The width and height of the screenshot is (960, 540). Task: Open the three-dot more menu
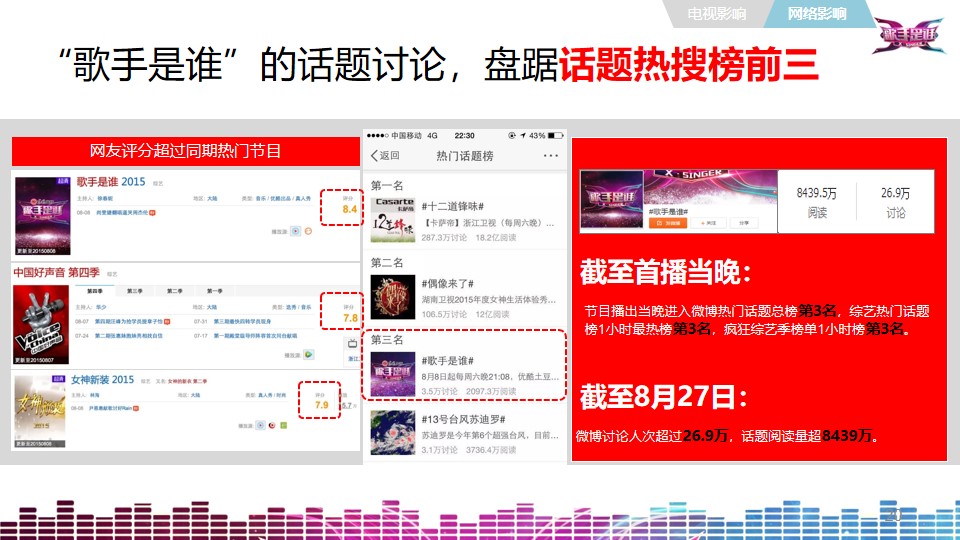pyautogui.click(x=550, y=156)
